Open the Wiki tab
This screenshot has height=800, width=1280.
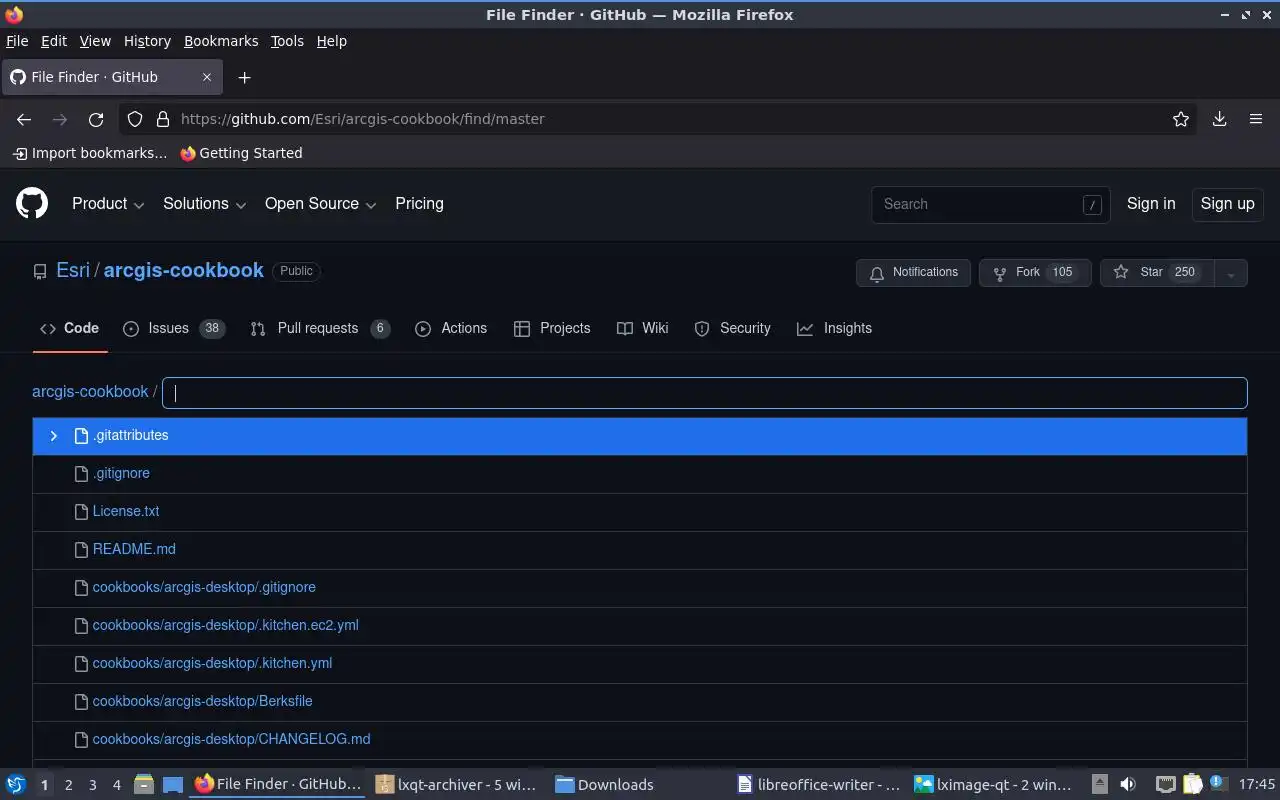tap(643, 329)
